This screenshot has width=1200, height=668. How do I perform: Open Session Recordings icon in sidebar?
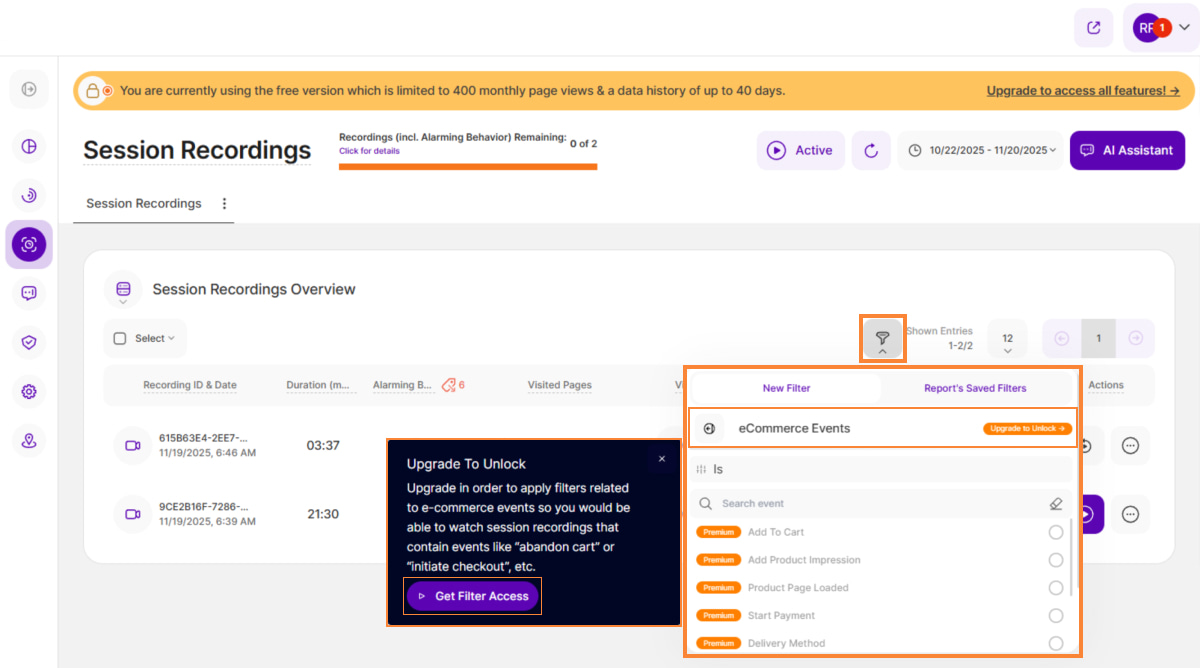pos(29,244)
